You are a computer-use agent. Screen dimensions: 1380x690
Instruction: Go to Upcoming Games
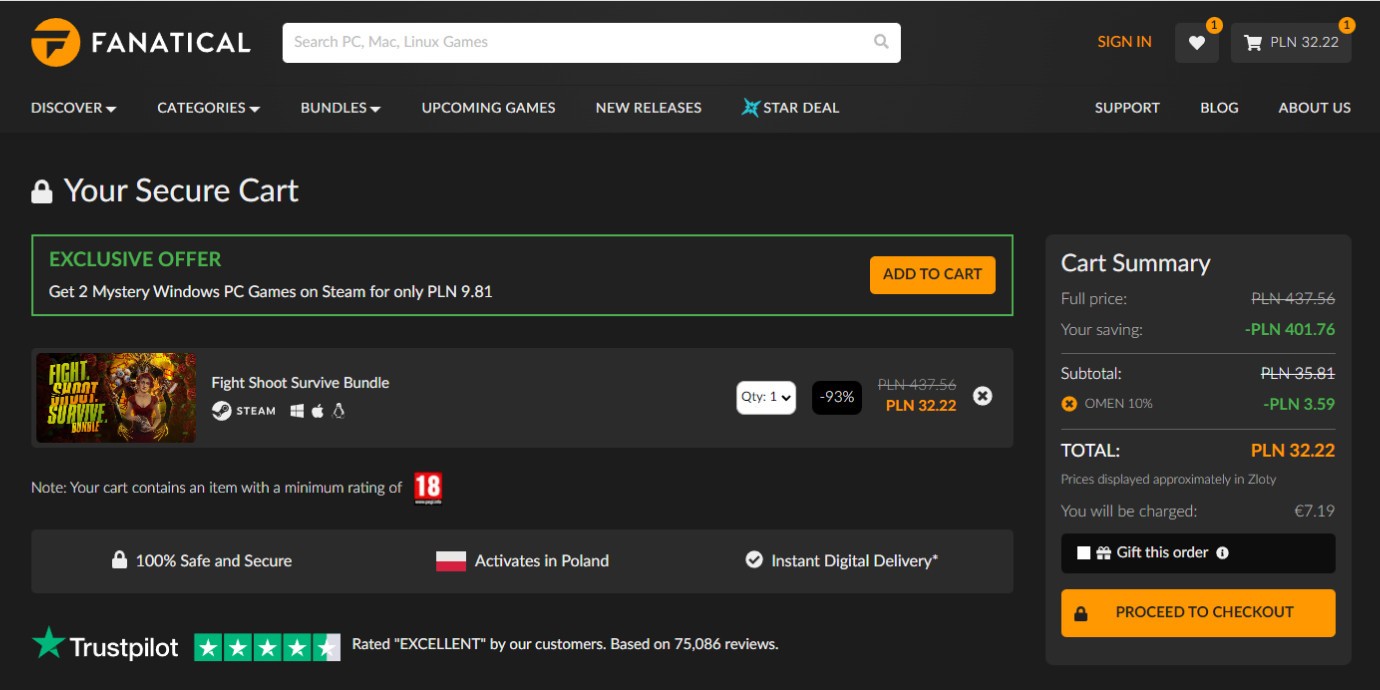click(x=488, y=107)
